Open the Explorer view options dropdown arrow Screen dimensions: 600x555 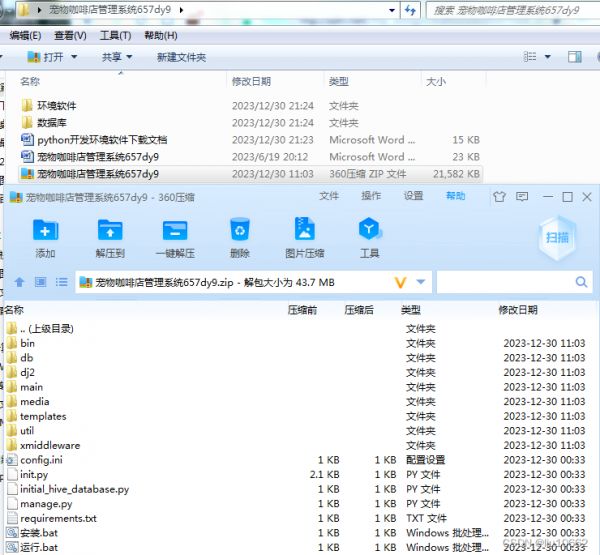pos(548,57)
